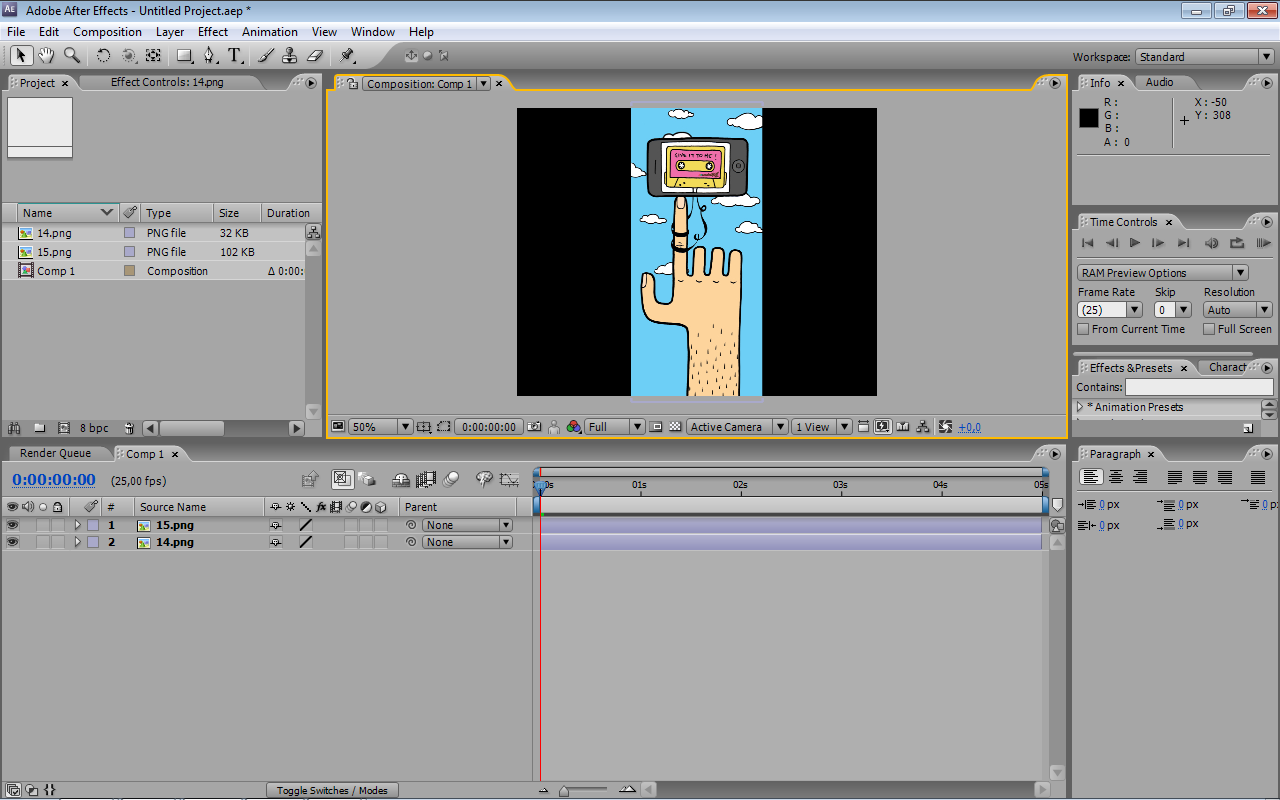Open the show channel RGB icon
This screenshot has height=800, width=1280.
573,427
